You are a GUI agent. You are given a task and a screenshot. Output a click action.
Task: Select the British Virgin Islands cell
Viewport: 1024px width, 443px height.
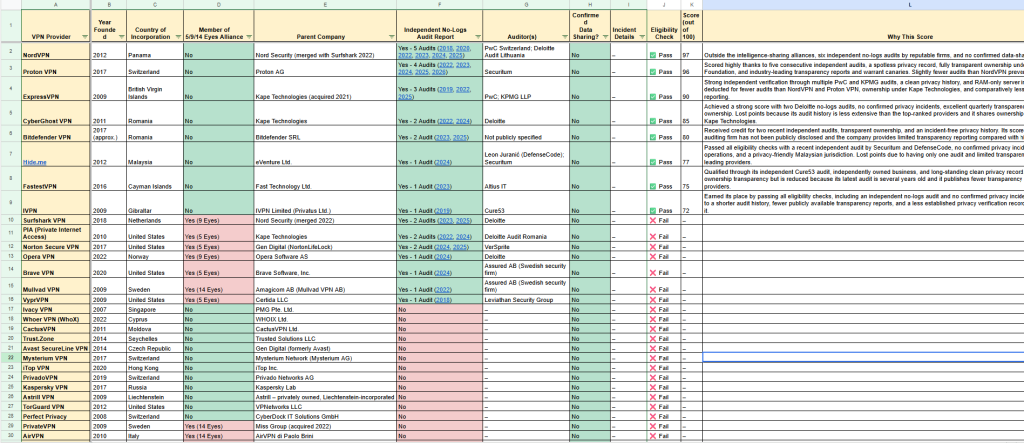155,88
